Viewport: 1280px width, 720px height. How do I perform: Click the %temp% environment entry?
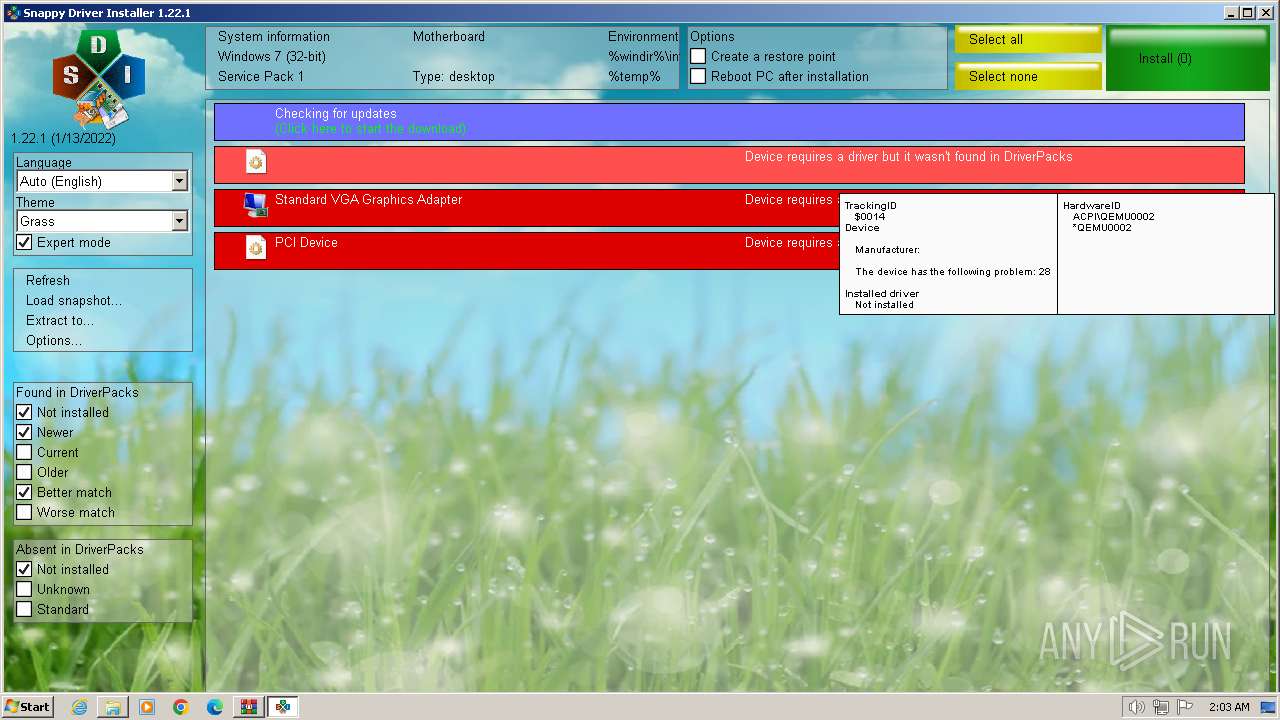click(x=634, y=77)
